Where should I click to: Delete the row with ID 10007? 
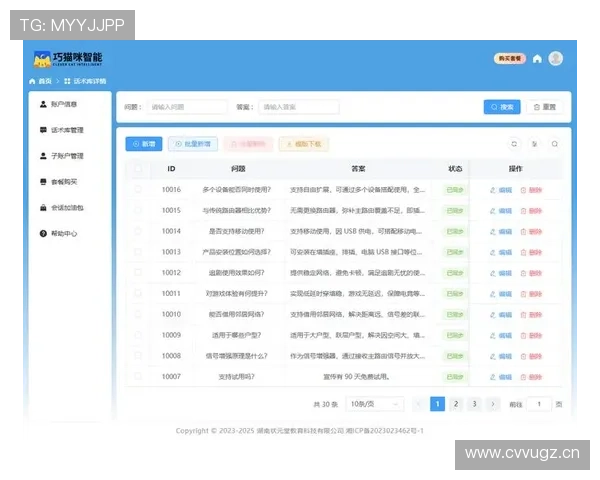(x=531, y=377)
